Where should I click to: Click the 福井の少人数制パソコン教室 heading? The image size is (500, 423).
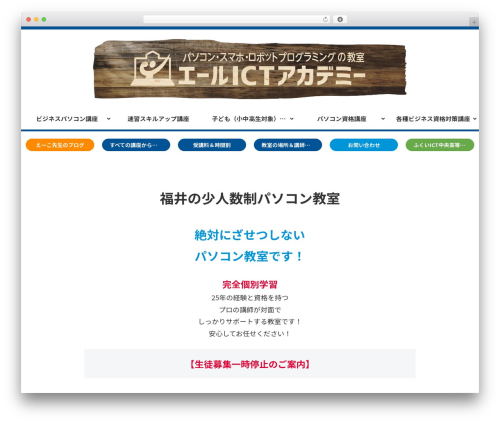pos(250,199)
